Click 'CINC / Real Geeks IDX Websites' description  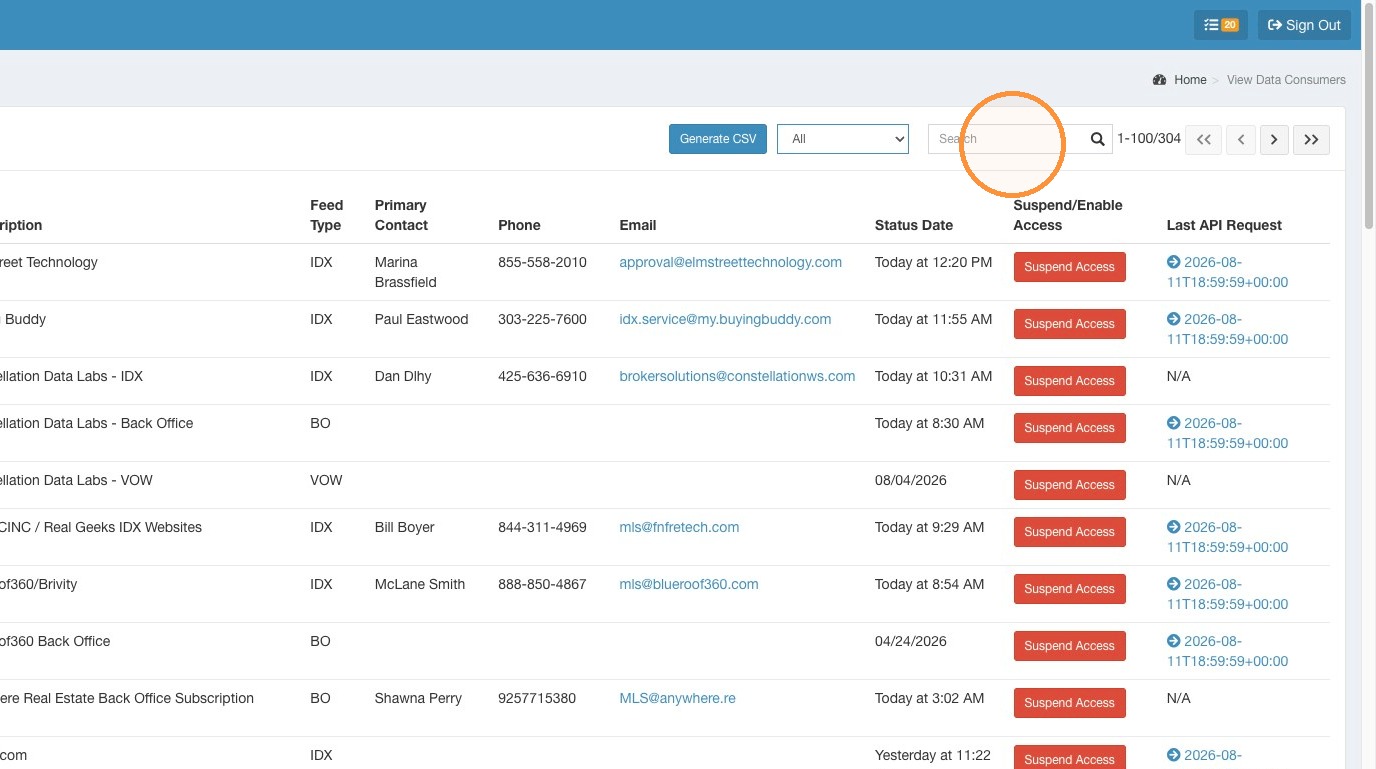point(100,527)
